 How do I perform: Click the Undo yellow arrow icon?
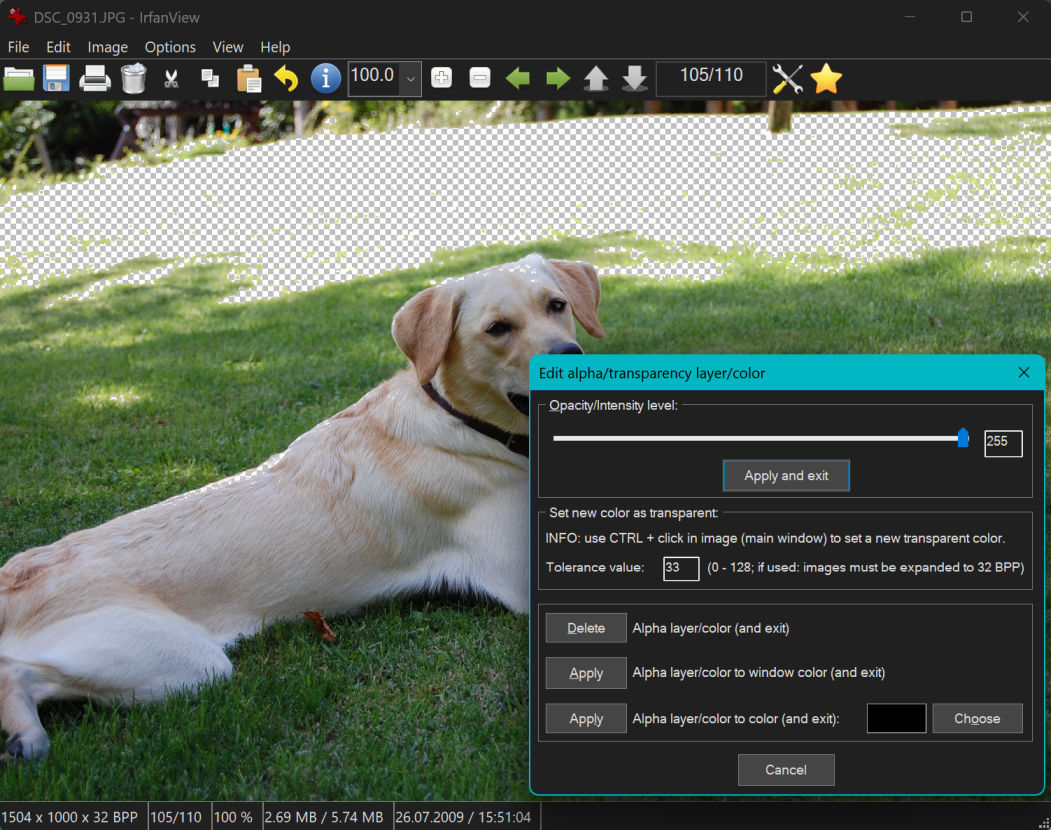287,79
